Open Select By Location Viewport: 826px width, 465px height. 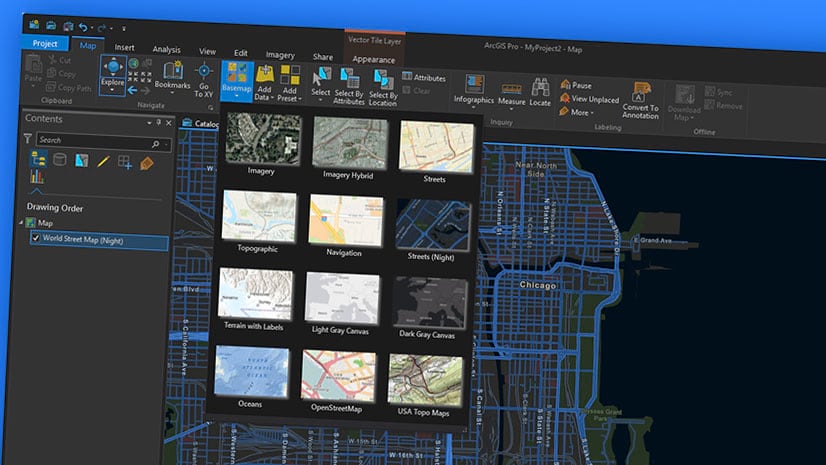pos(383,88)
